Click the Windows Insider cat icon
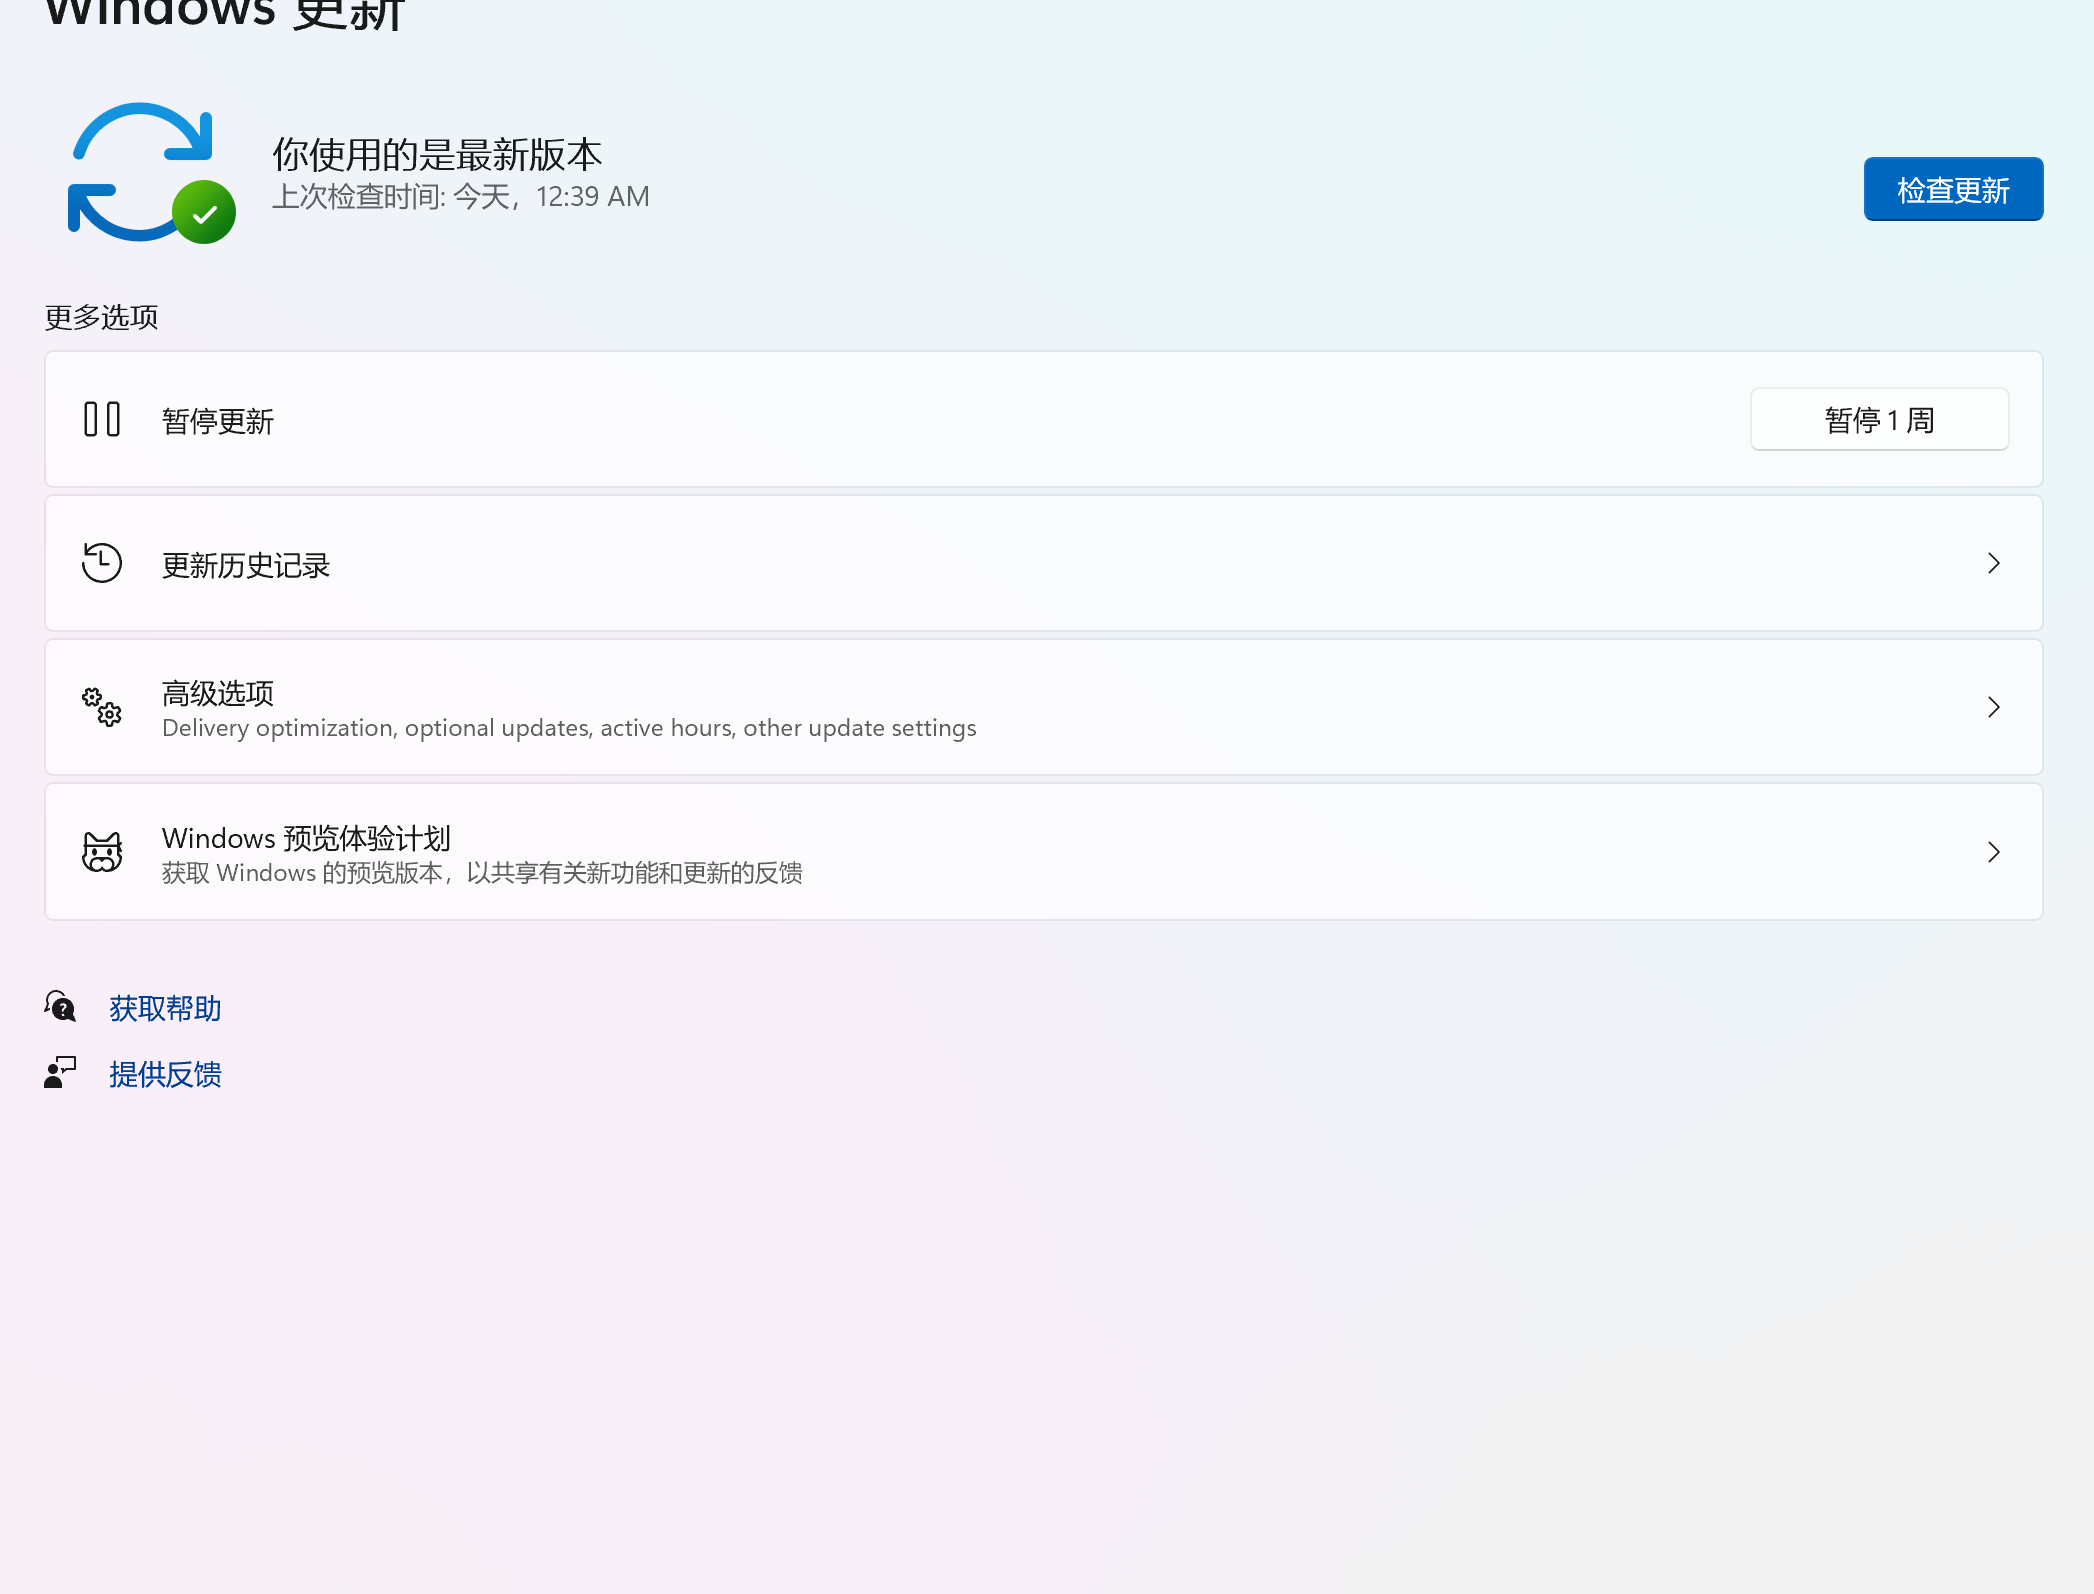The width and height of the screenshot is (2094, 1594). pos(102,852)
